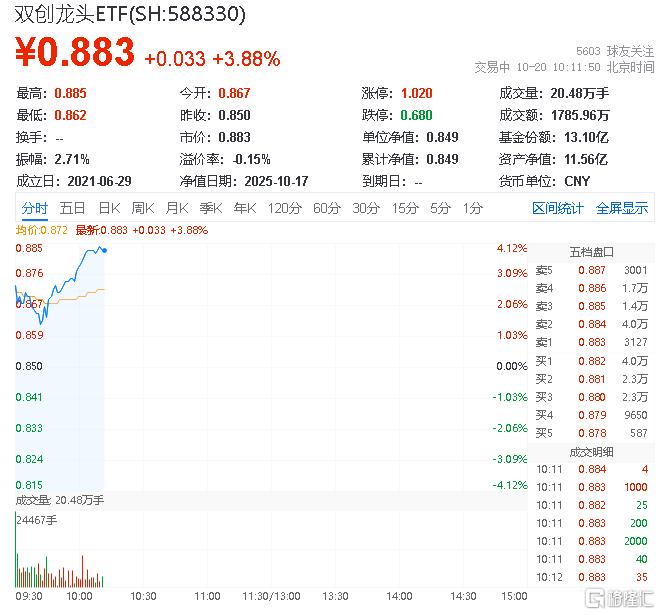Show the 月K monthly chart
This screenshot has height=615, width=660.
(x=177, y=208)
